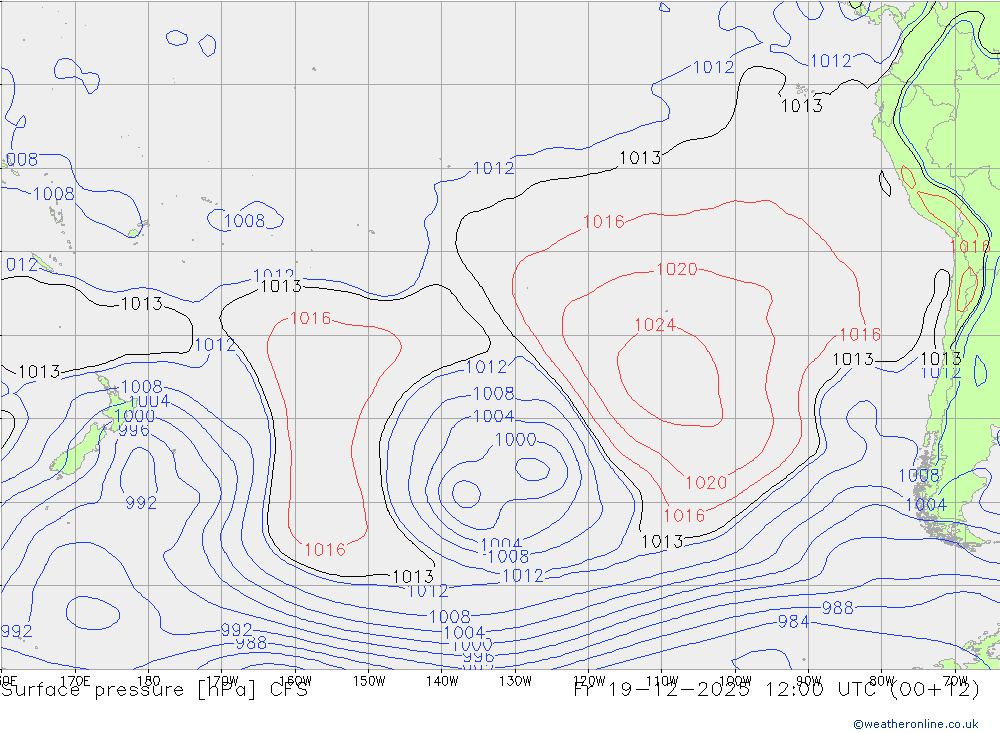Viewport: 1000px width, 733px height.
Task: Click the 1008 label off southern Chile
Action: pyautogui.click(x=918, y=475)
